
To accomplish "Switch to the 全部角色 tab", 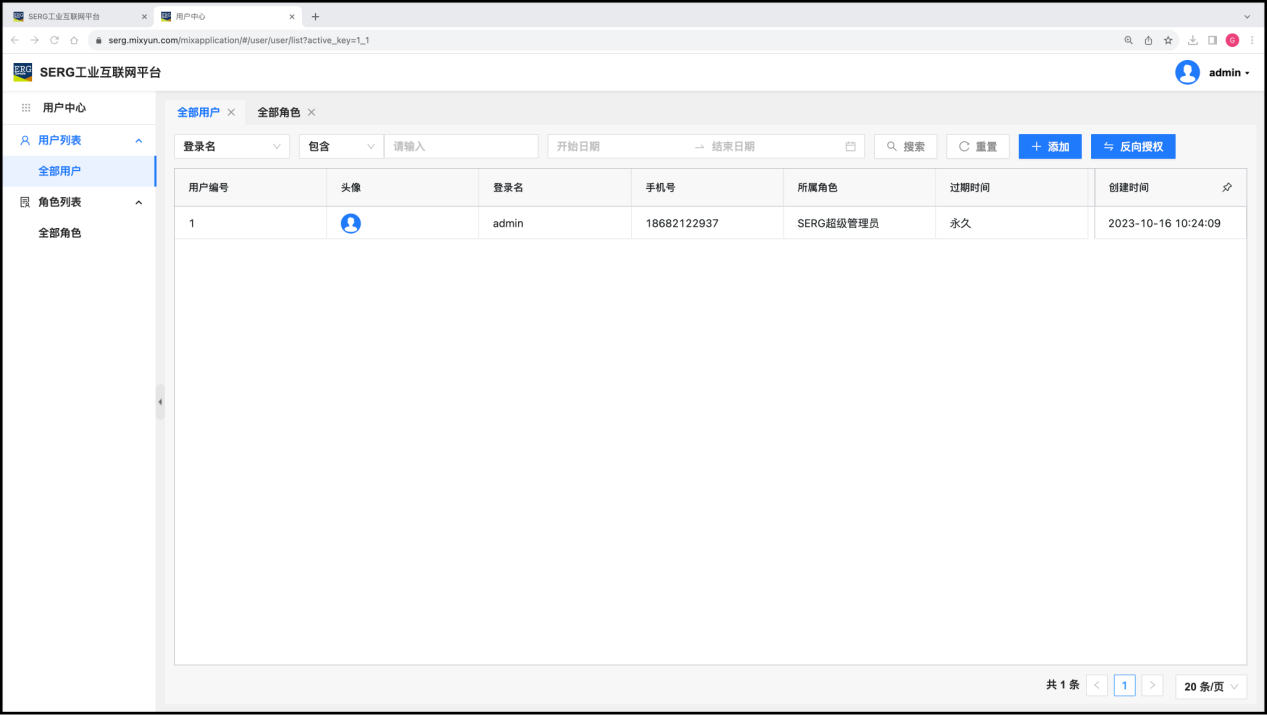I will (278, 112).
